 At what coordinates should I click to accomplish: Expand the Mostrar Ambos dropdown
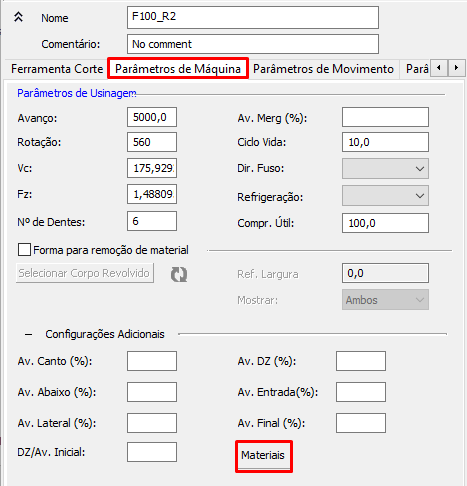(385, 300)
